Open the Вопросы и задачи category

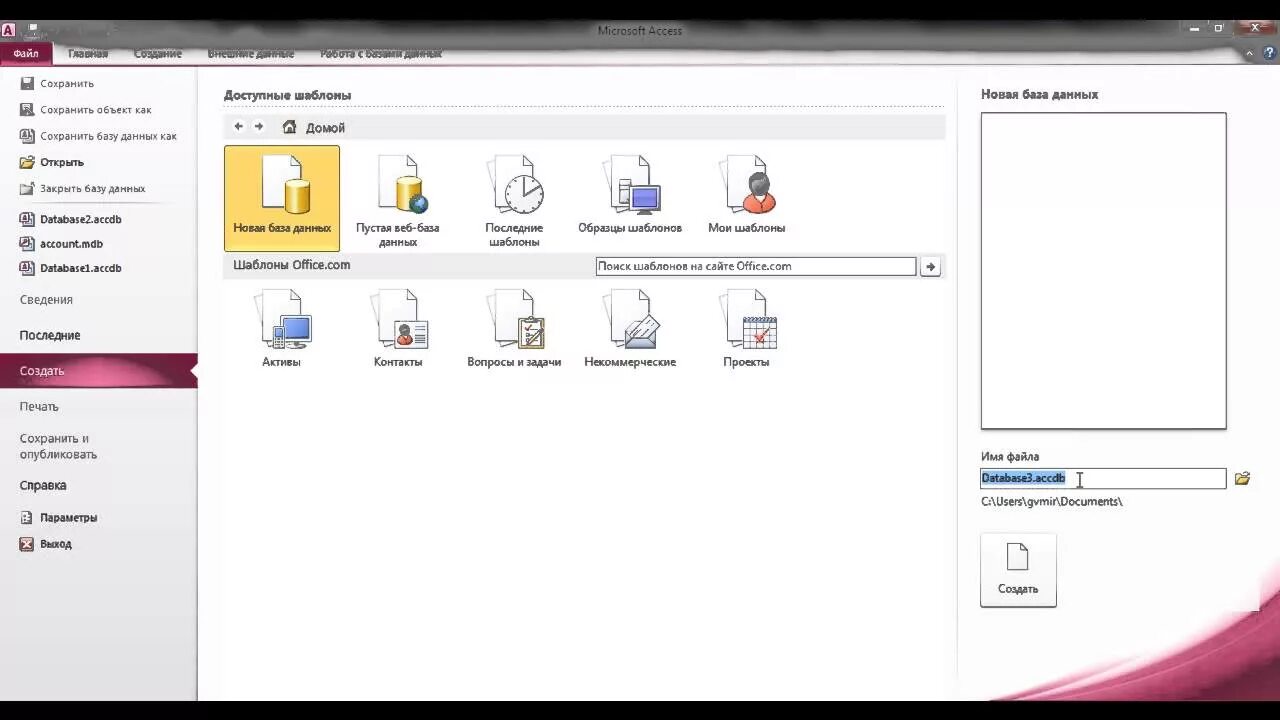click(x=514, y=328)
